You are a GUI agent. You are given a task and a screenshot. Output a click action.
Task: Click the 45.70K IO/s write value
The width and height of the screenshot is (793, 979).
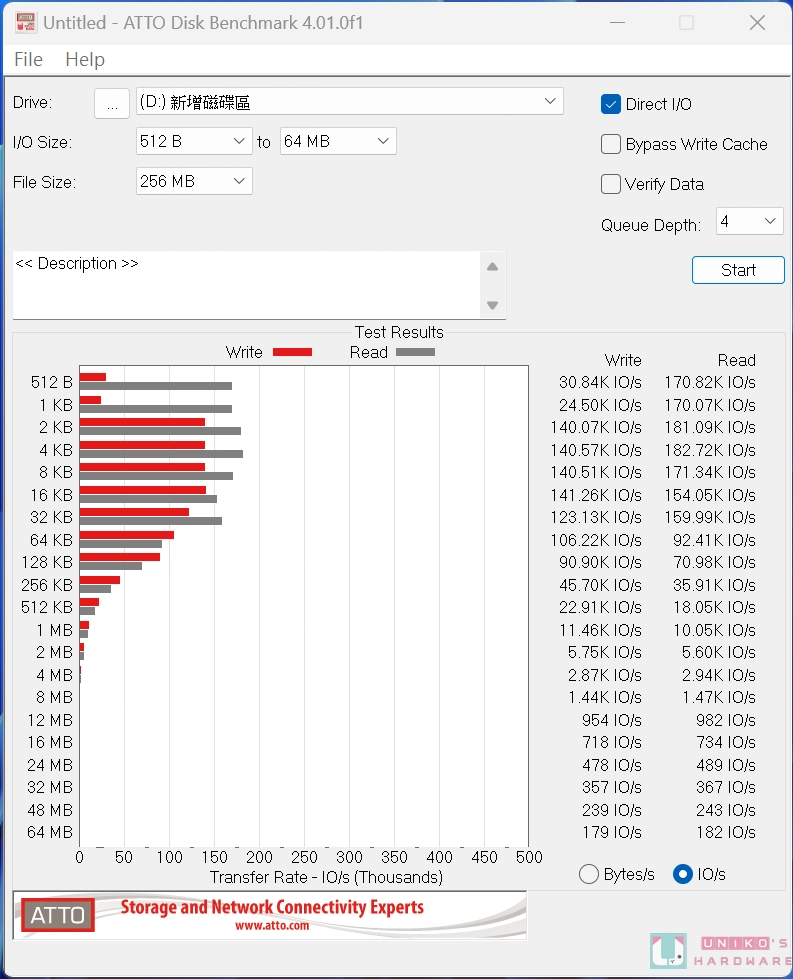coord(600,585)
